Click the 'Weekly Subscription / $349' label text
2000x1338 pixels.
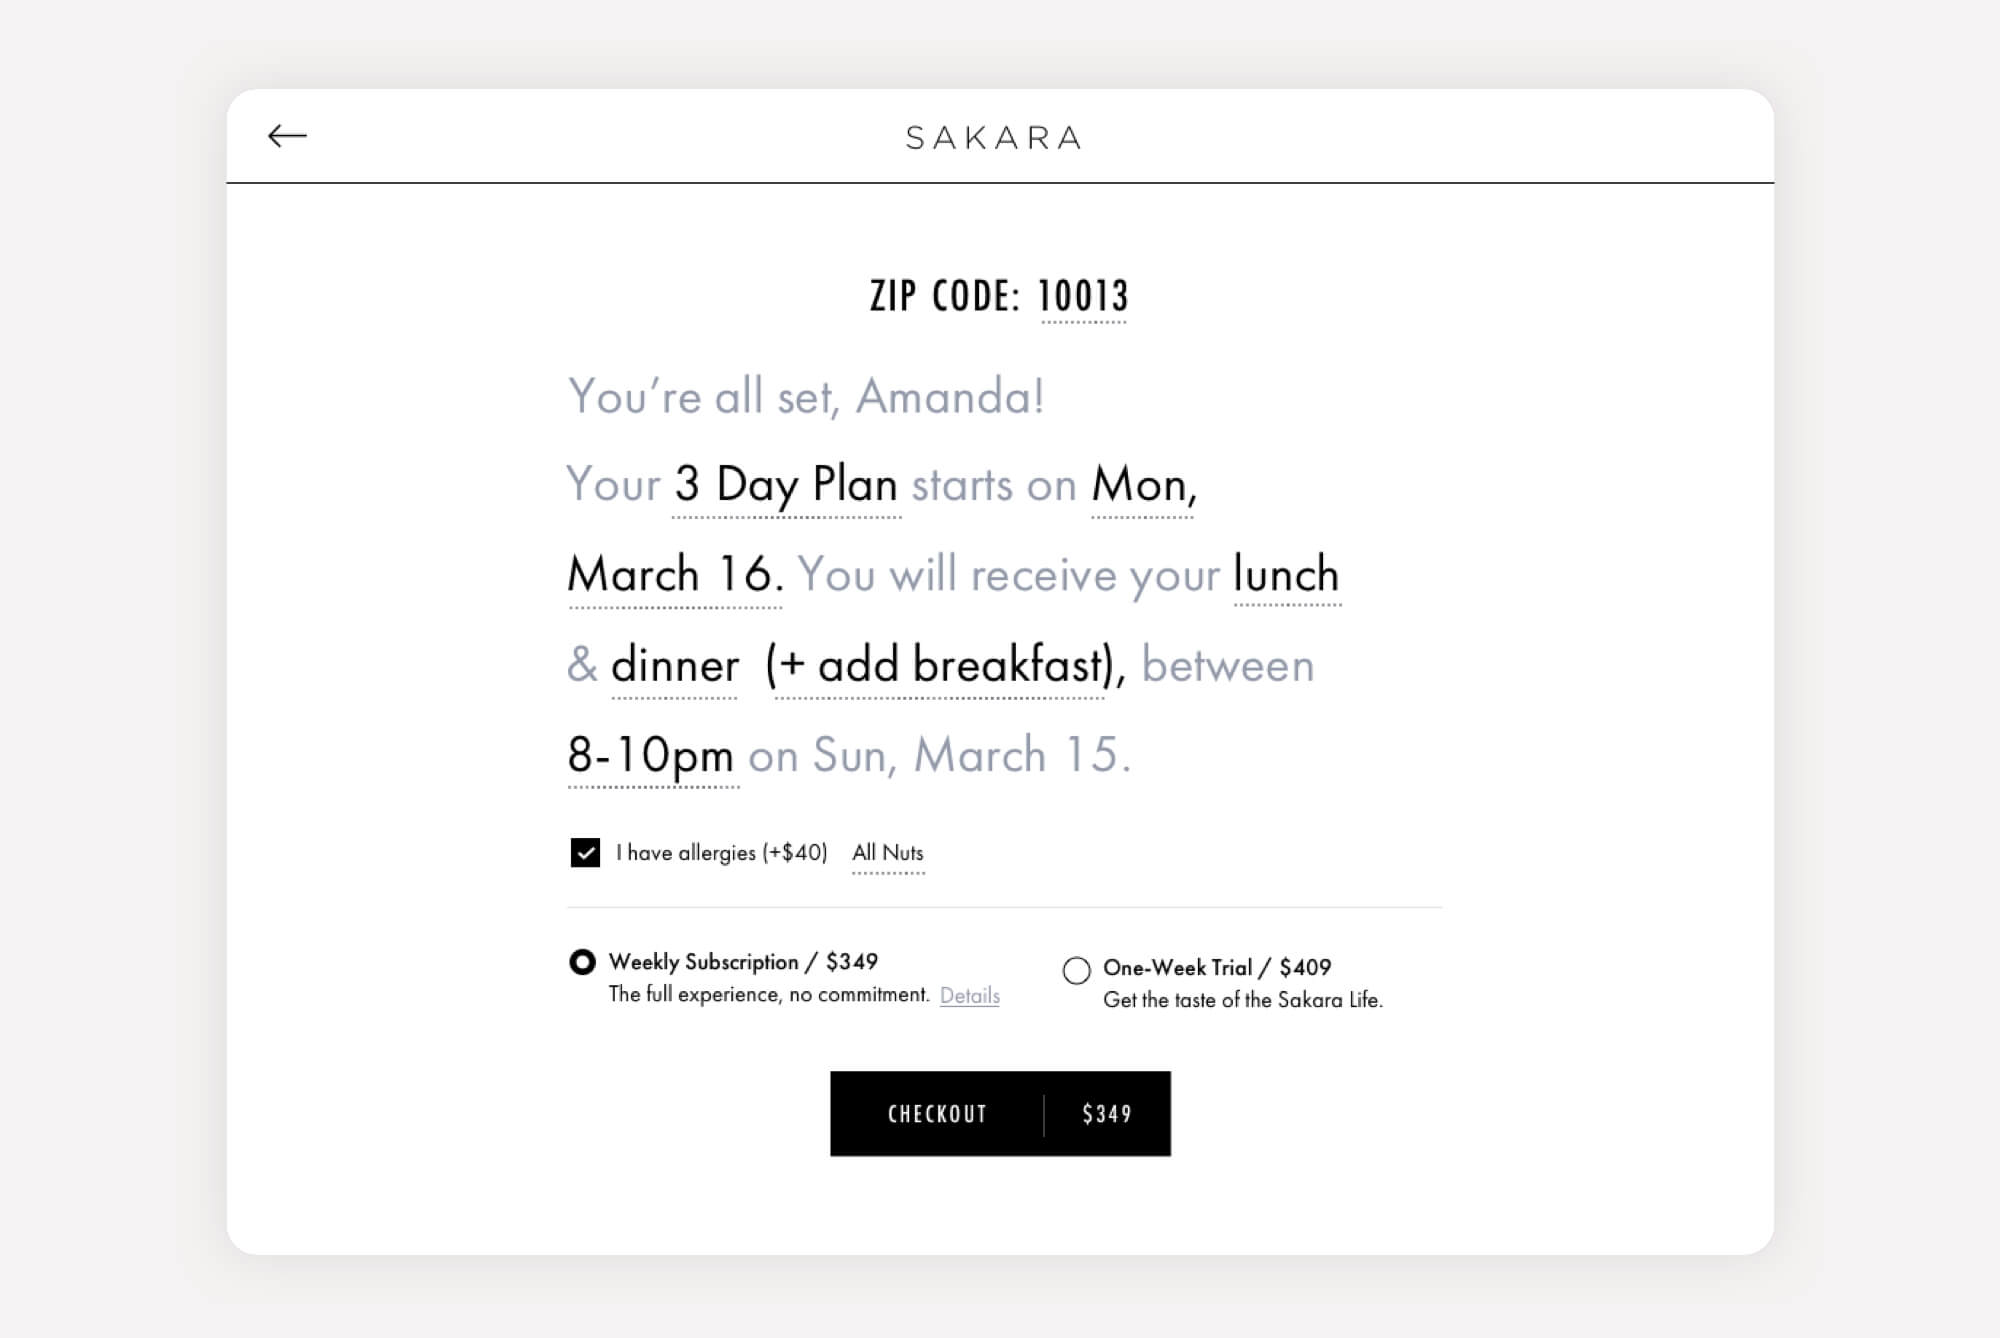743,962
